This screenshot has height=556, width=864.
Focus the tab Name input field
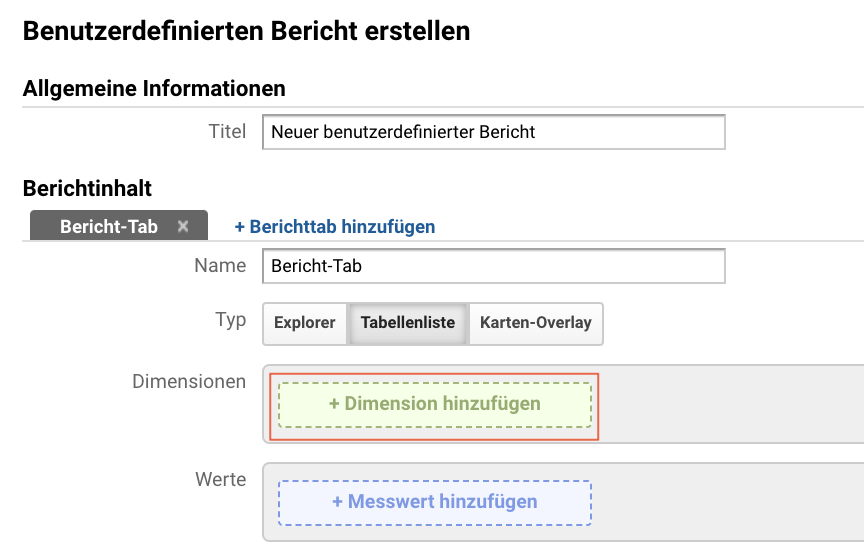tap(494, 266)
